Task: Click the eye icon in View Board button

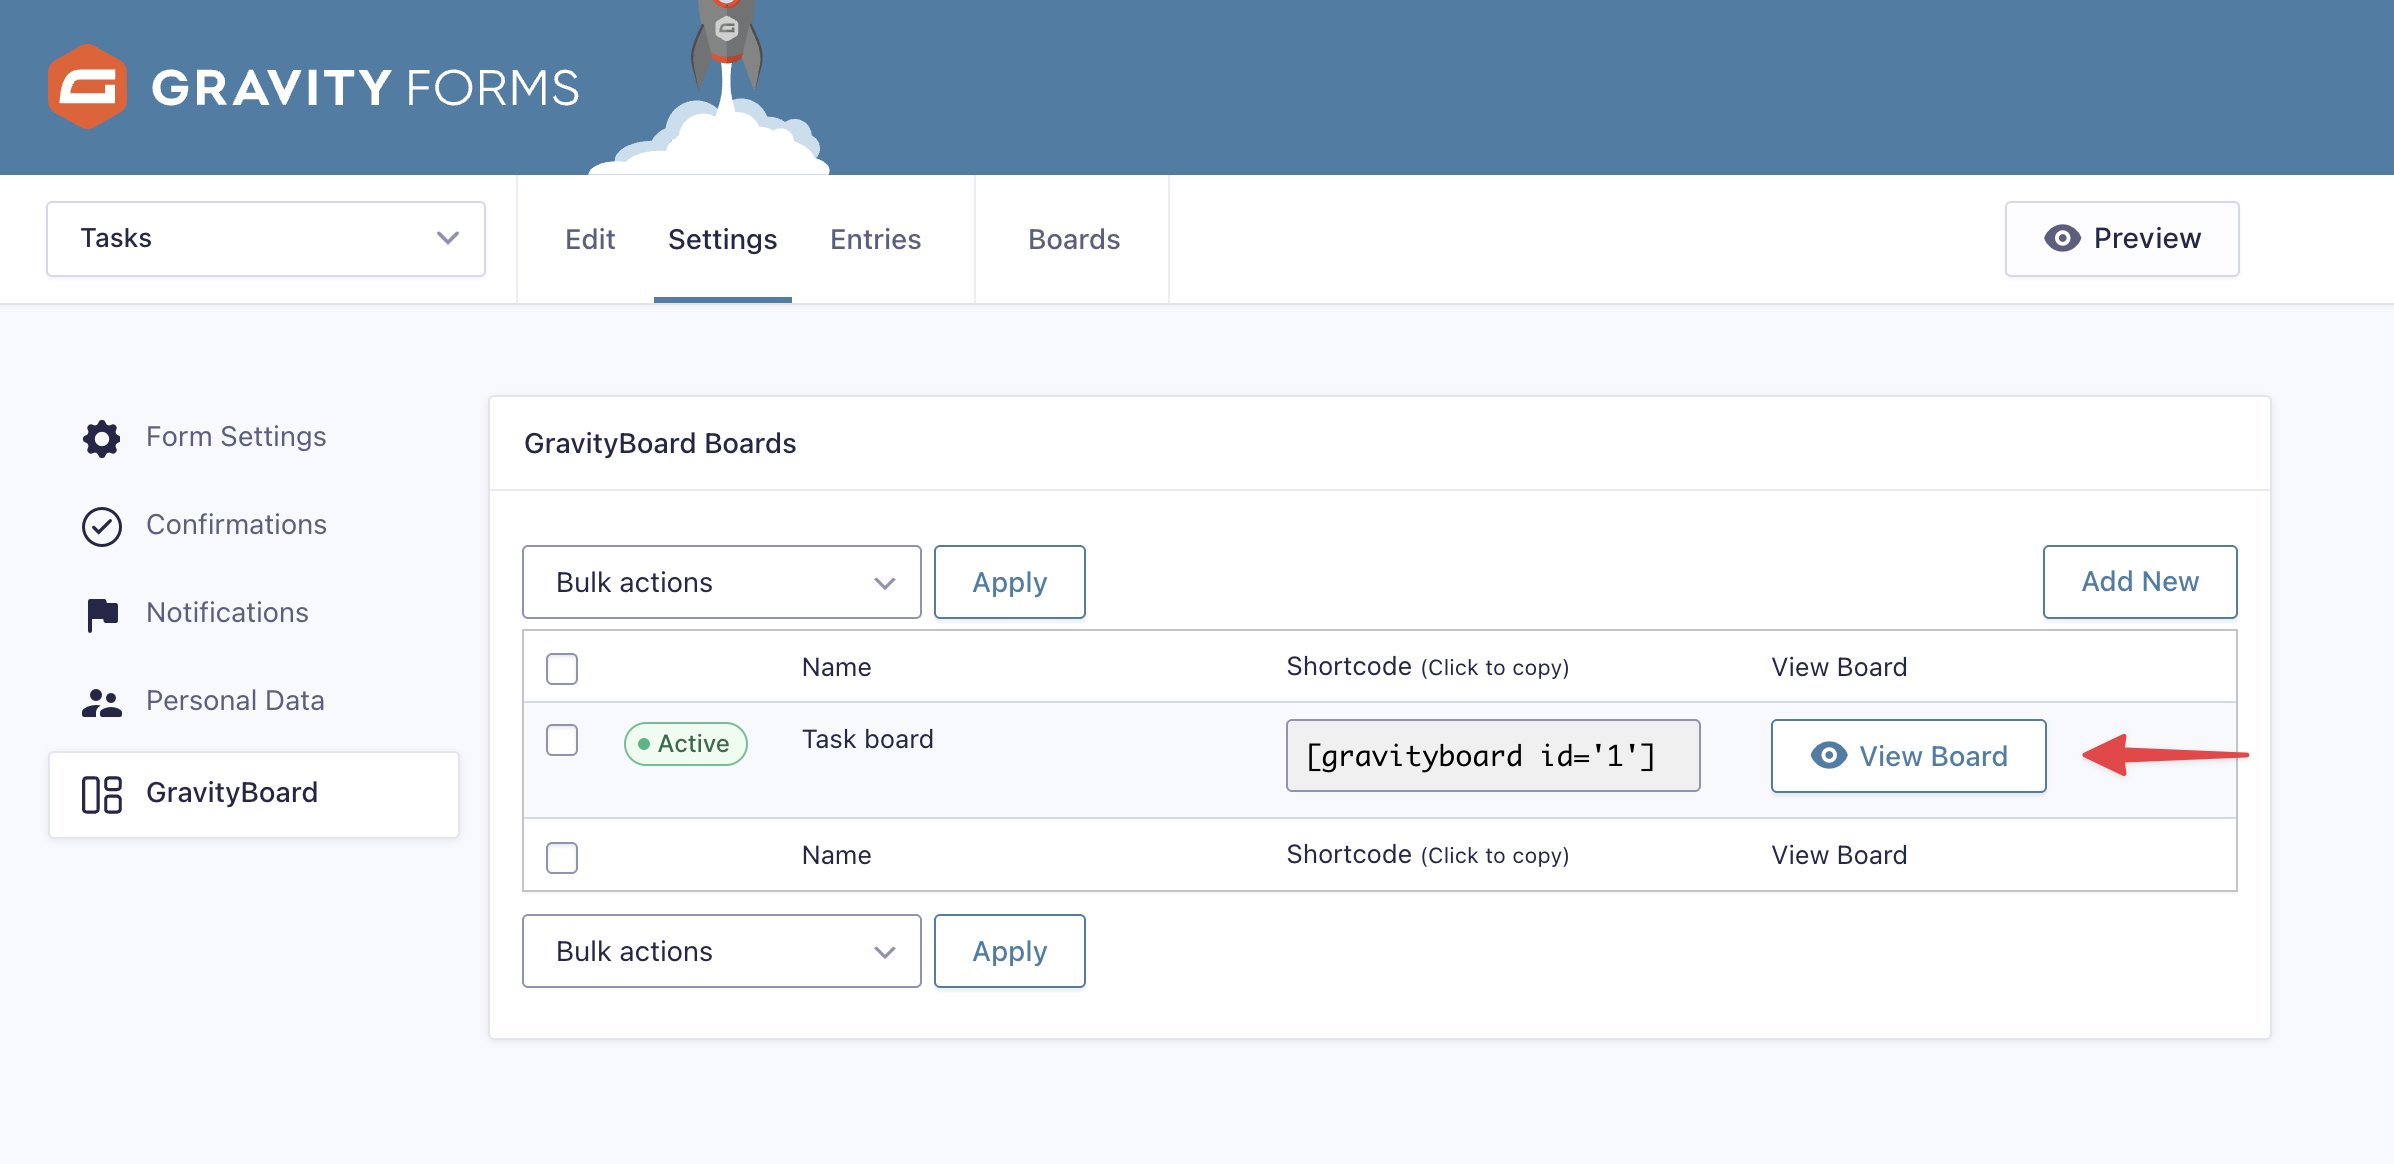Action: pyautogui.click(x=1829, y=755)
